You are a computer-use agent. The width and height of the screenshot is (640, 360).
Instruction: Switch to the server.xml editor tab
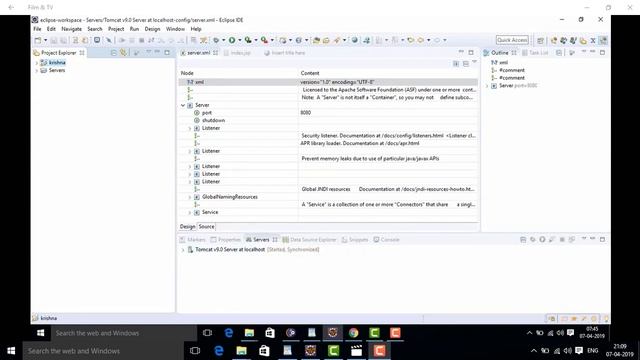(x=198, y=53)
